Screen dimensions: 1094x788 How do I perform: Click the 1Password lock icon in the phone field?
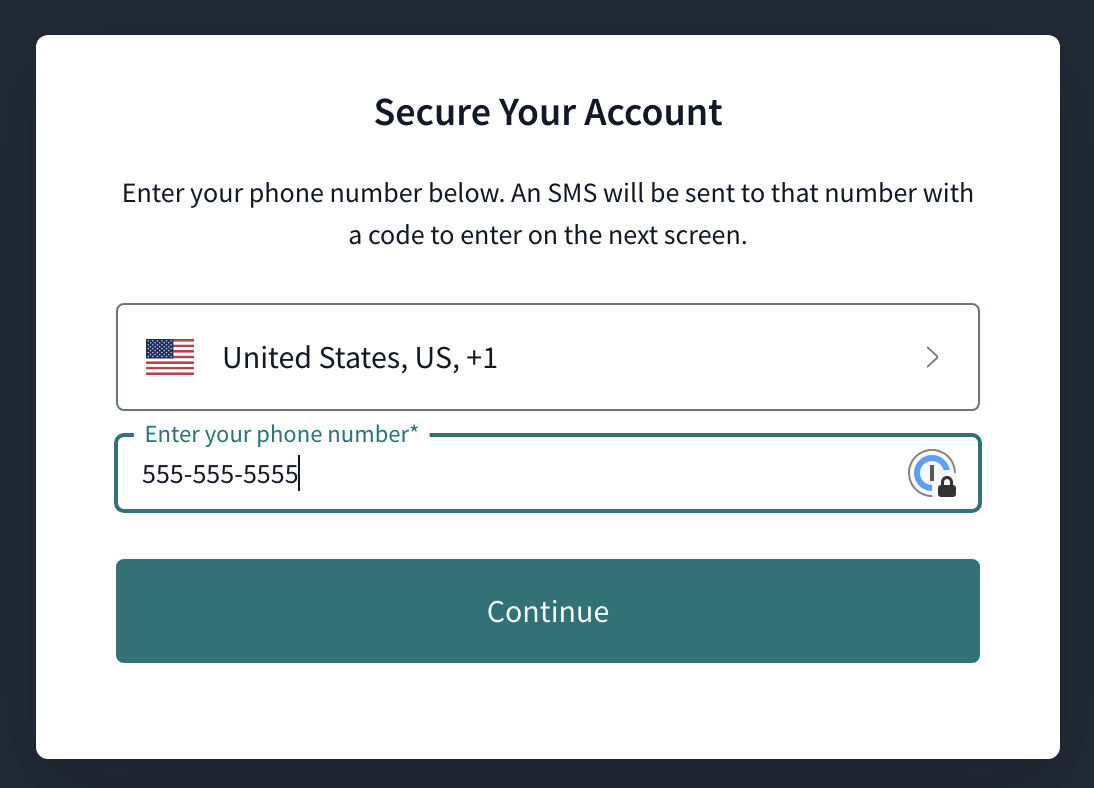coord(934,473)
